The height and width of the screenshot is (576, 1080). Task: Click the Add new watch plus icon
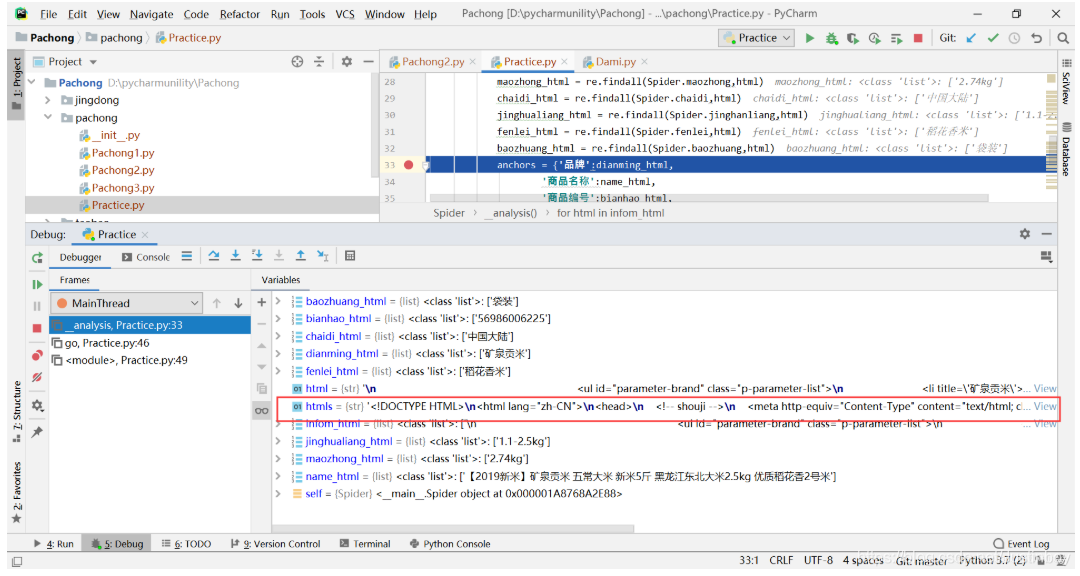(x=262, y=302)
